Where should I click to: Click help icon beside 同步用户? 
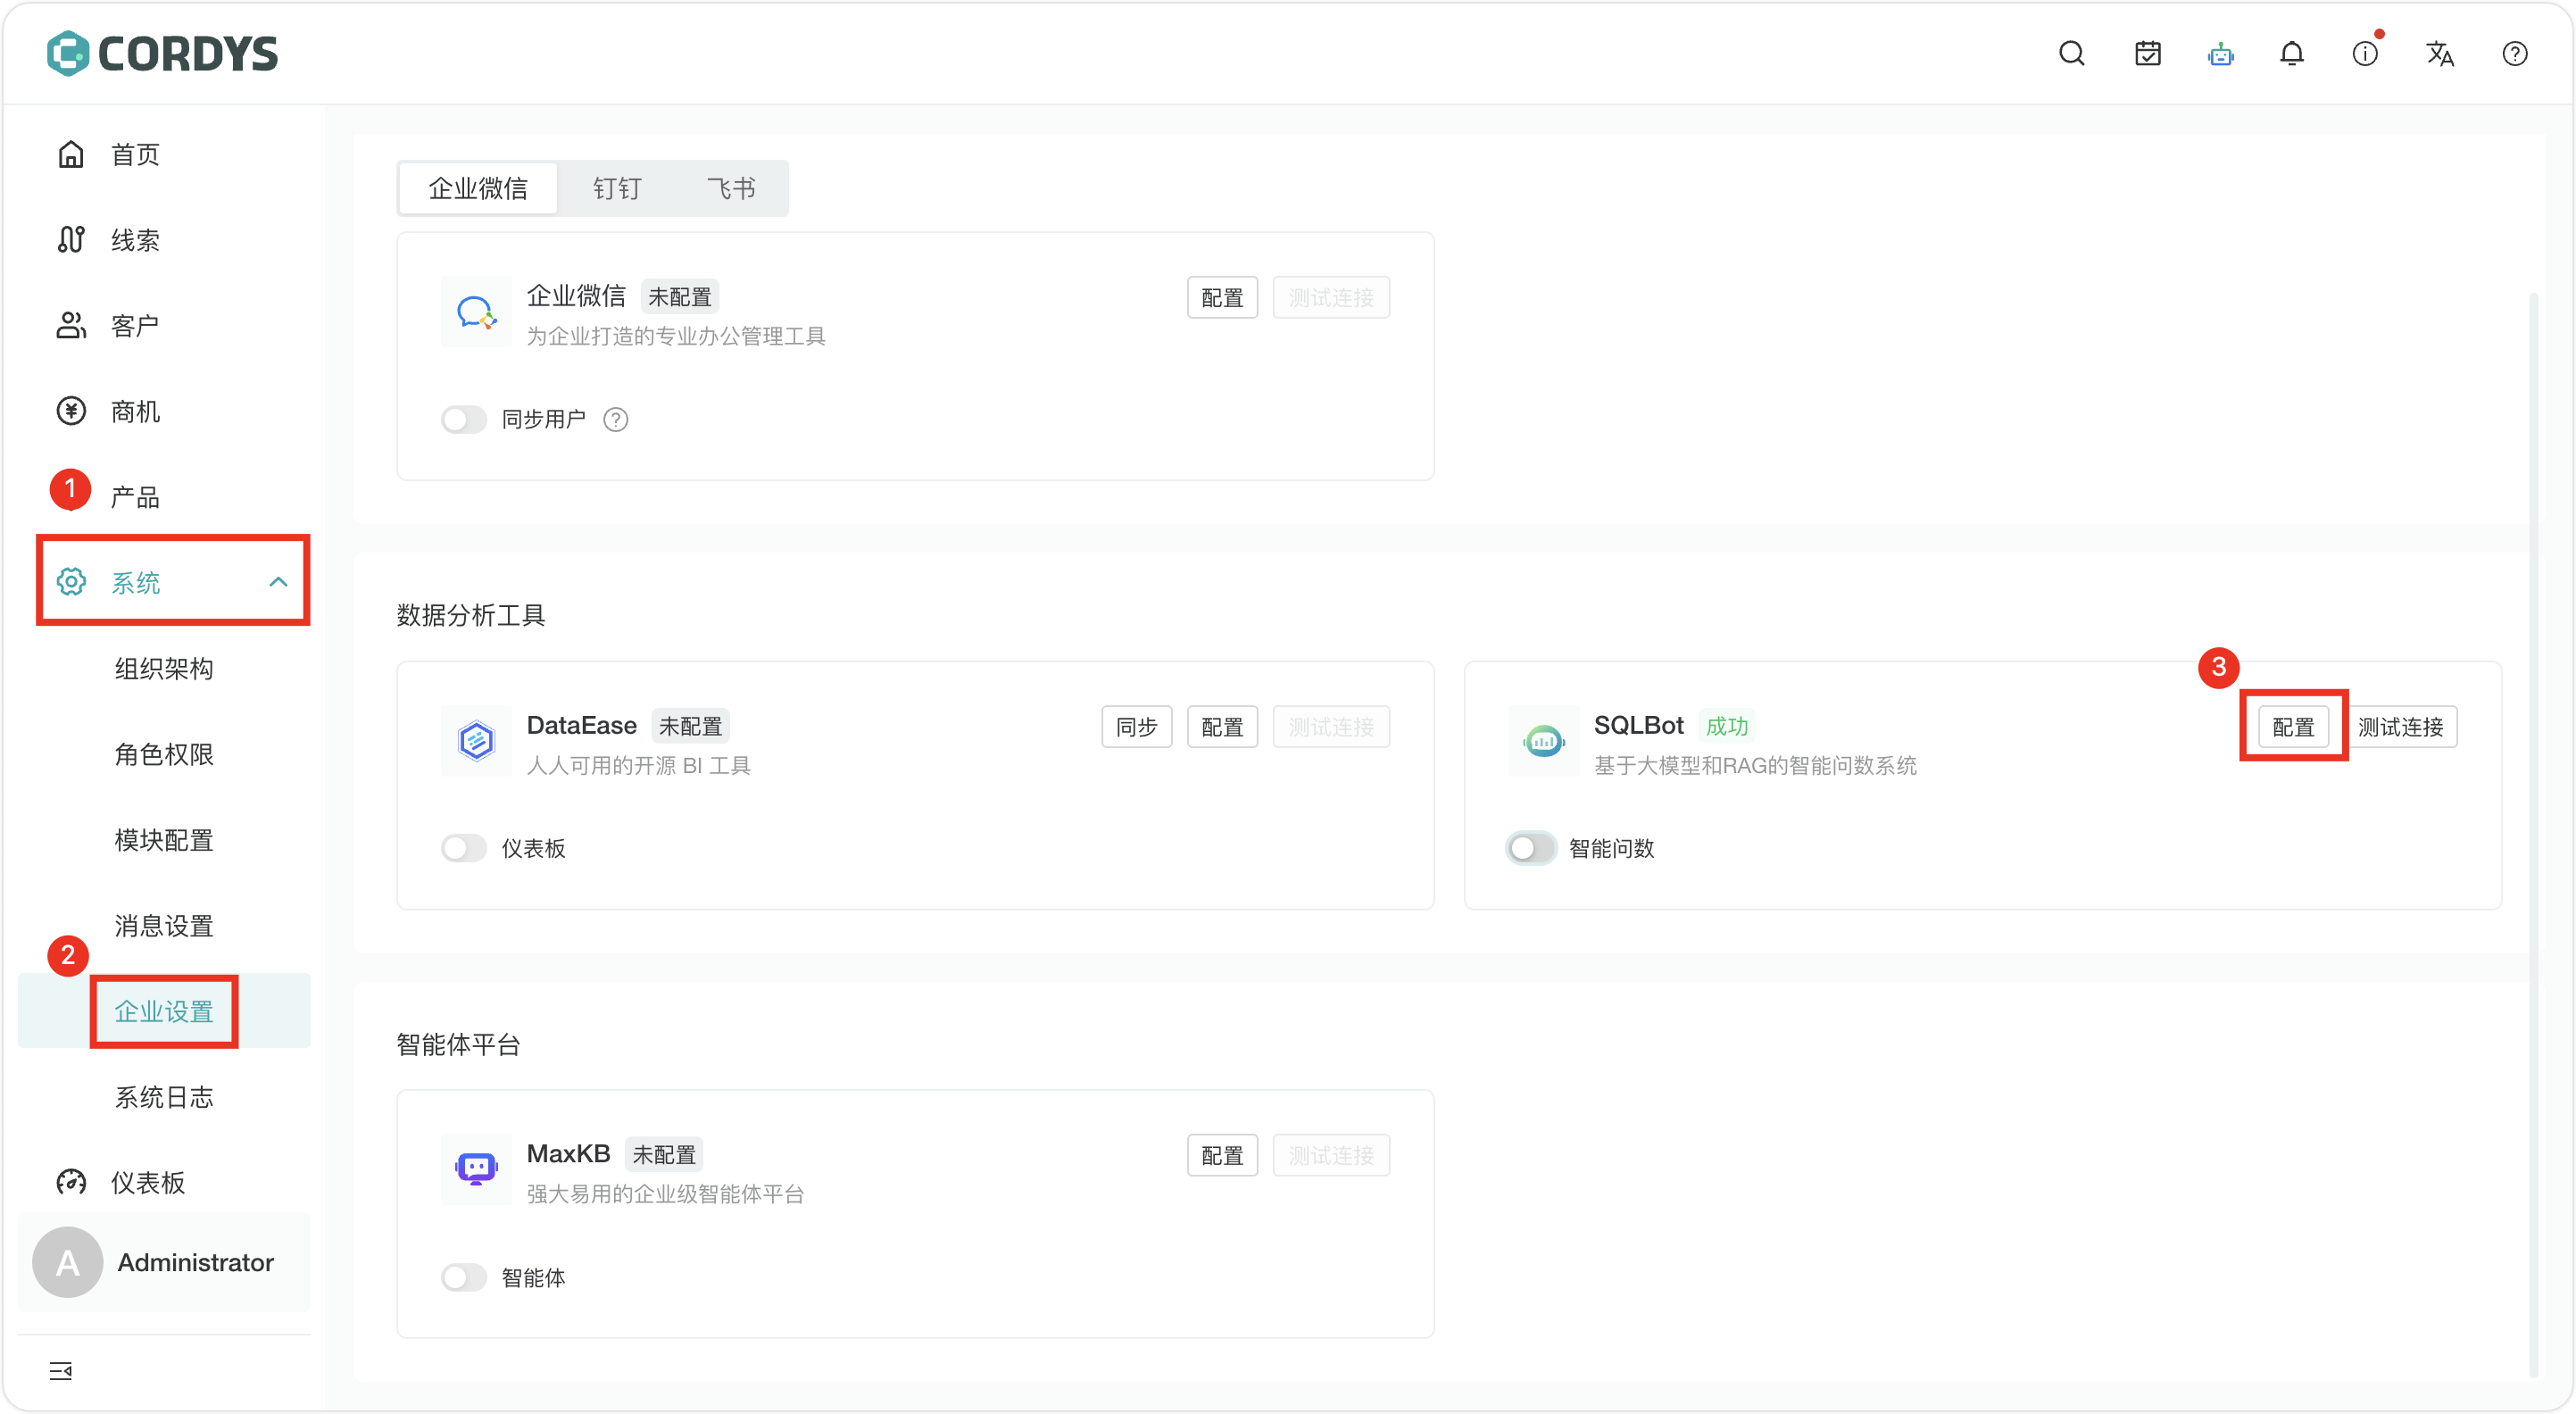coord(616,420)
